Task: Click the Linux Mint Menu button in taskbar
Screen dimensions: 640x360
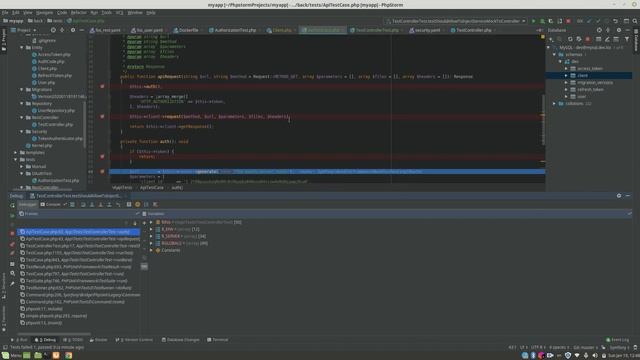Action: (x=11, y=356)
